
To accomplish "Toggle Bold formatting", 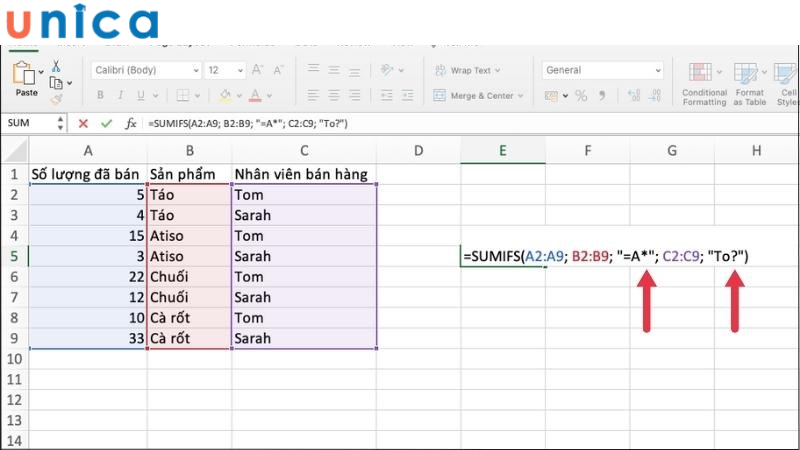I will 101,95.
